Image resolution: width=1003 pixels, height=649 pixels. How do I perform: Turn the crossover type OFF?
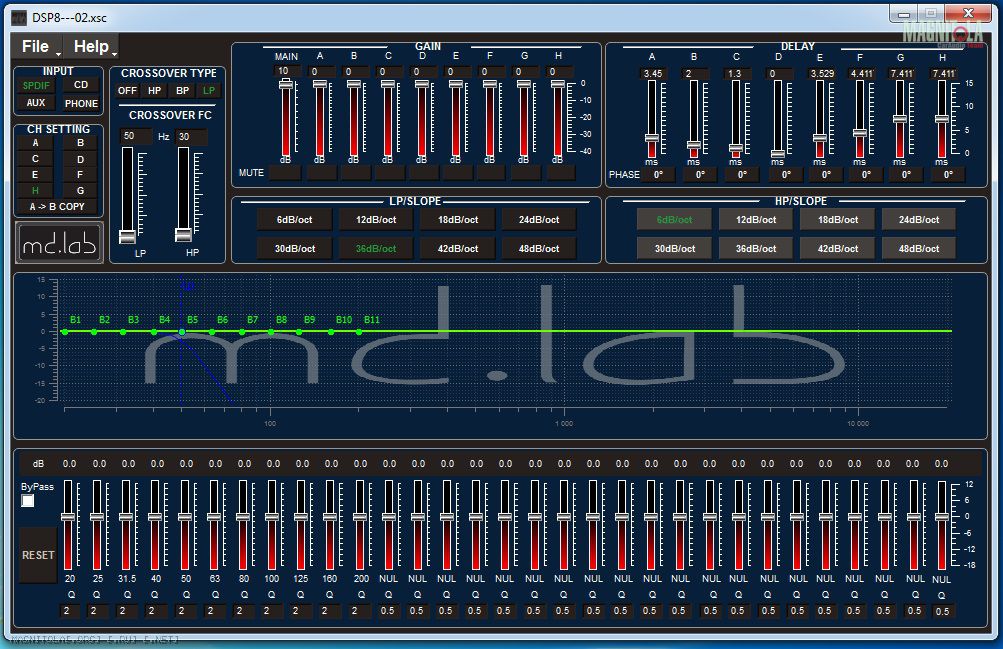coord(127,91)
